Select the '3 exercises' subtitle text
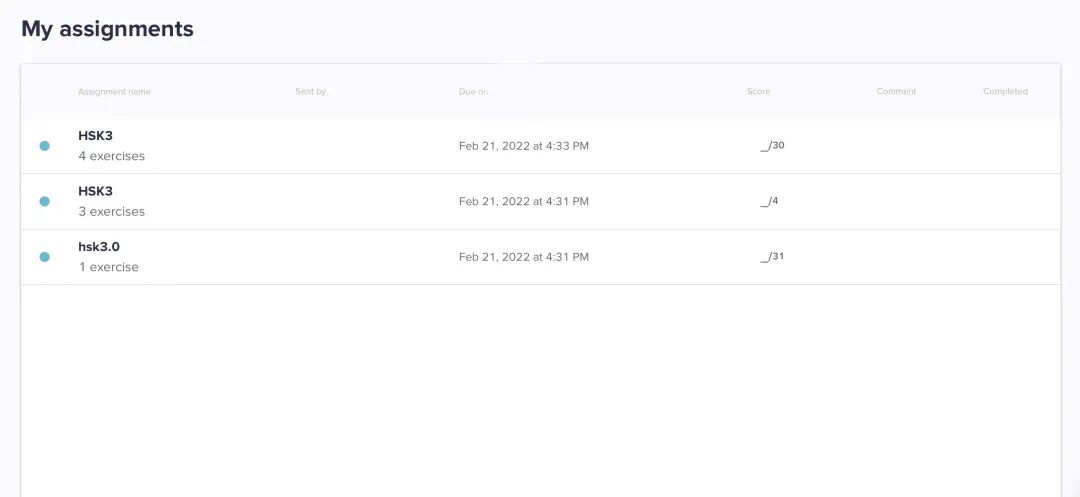Image resolution: width=1080 pixels, height=497 pixels. coord(111,212)
